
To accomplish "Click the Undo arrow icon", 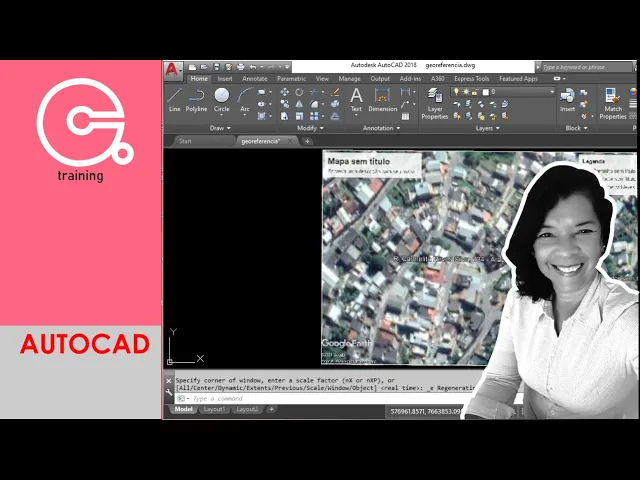I will [x=253, y=67].
